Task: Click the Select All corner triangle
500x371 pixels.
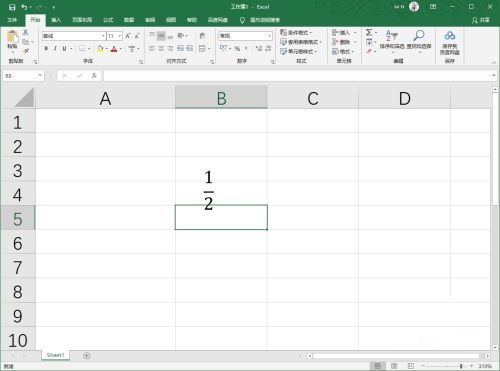Action: pos(24,97)
